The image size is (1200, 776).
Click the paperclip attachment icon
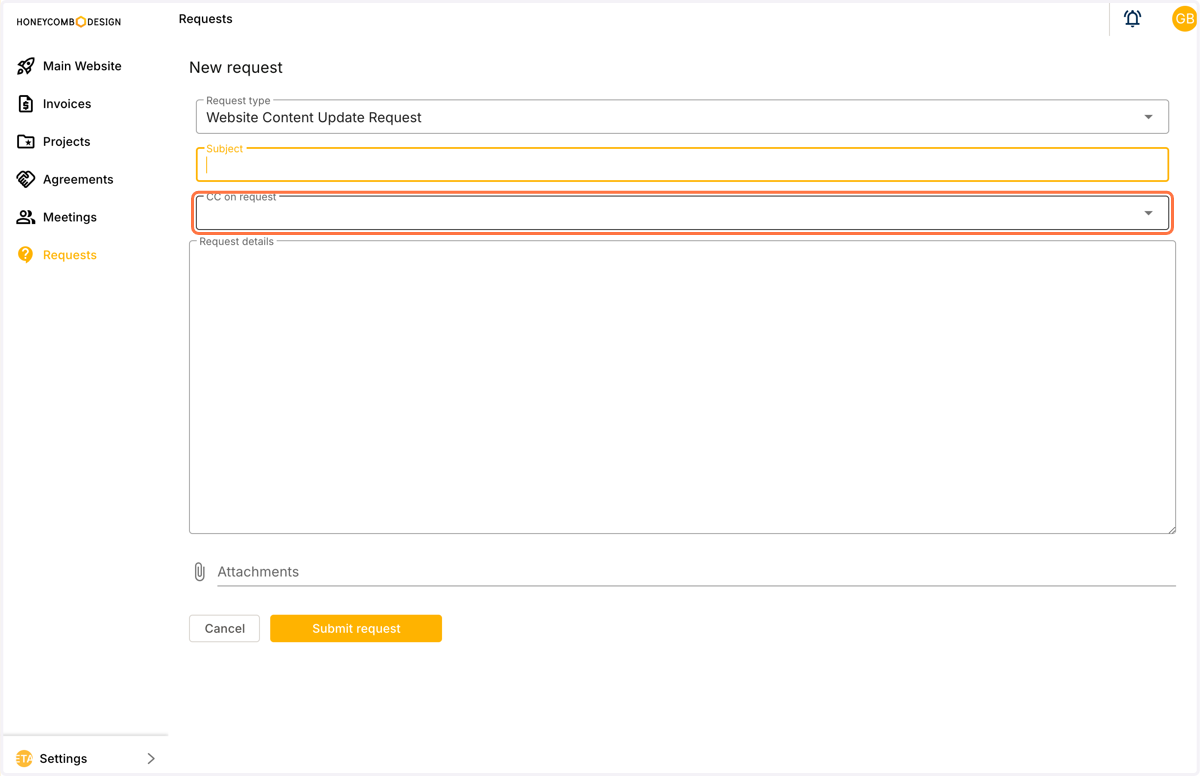coord(199,572)
